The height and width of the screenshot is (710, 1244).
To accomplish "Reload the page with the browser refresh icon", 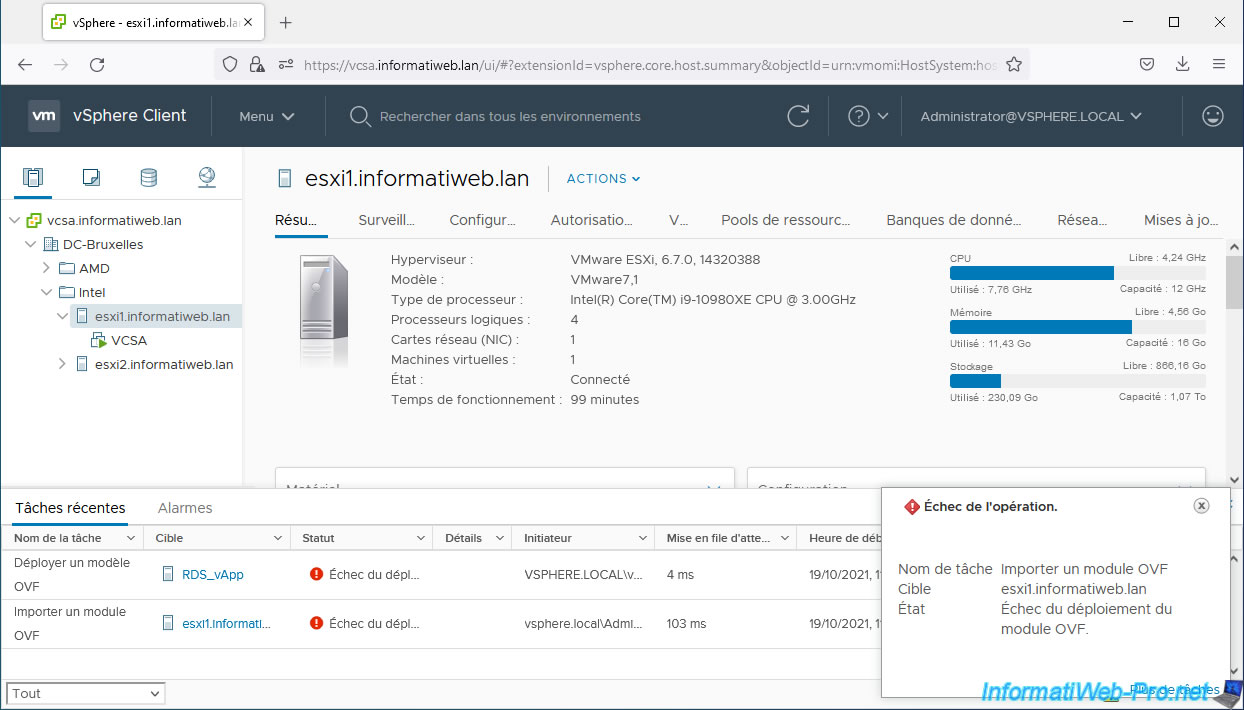I will click(x=97, y=64).
